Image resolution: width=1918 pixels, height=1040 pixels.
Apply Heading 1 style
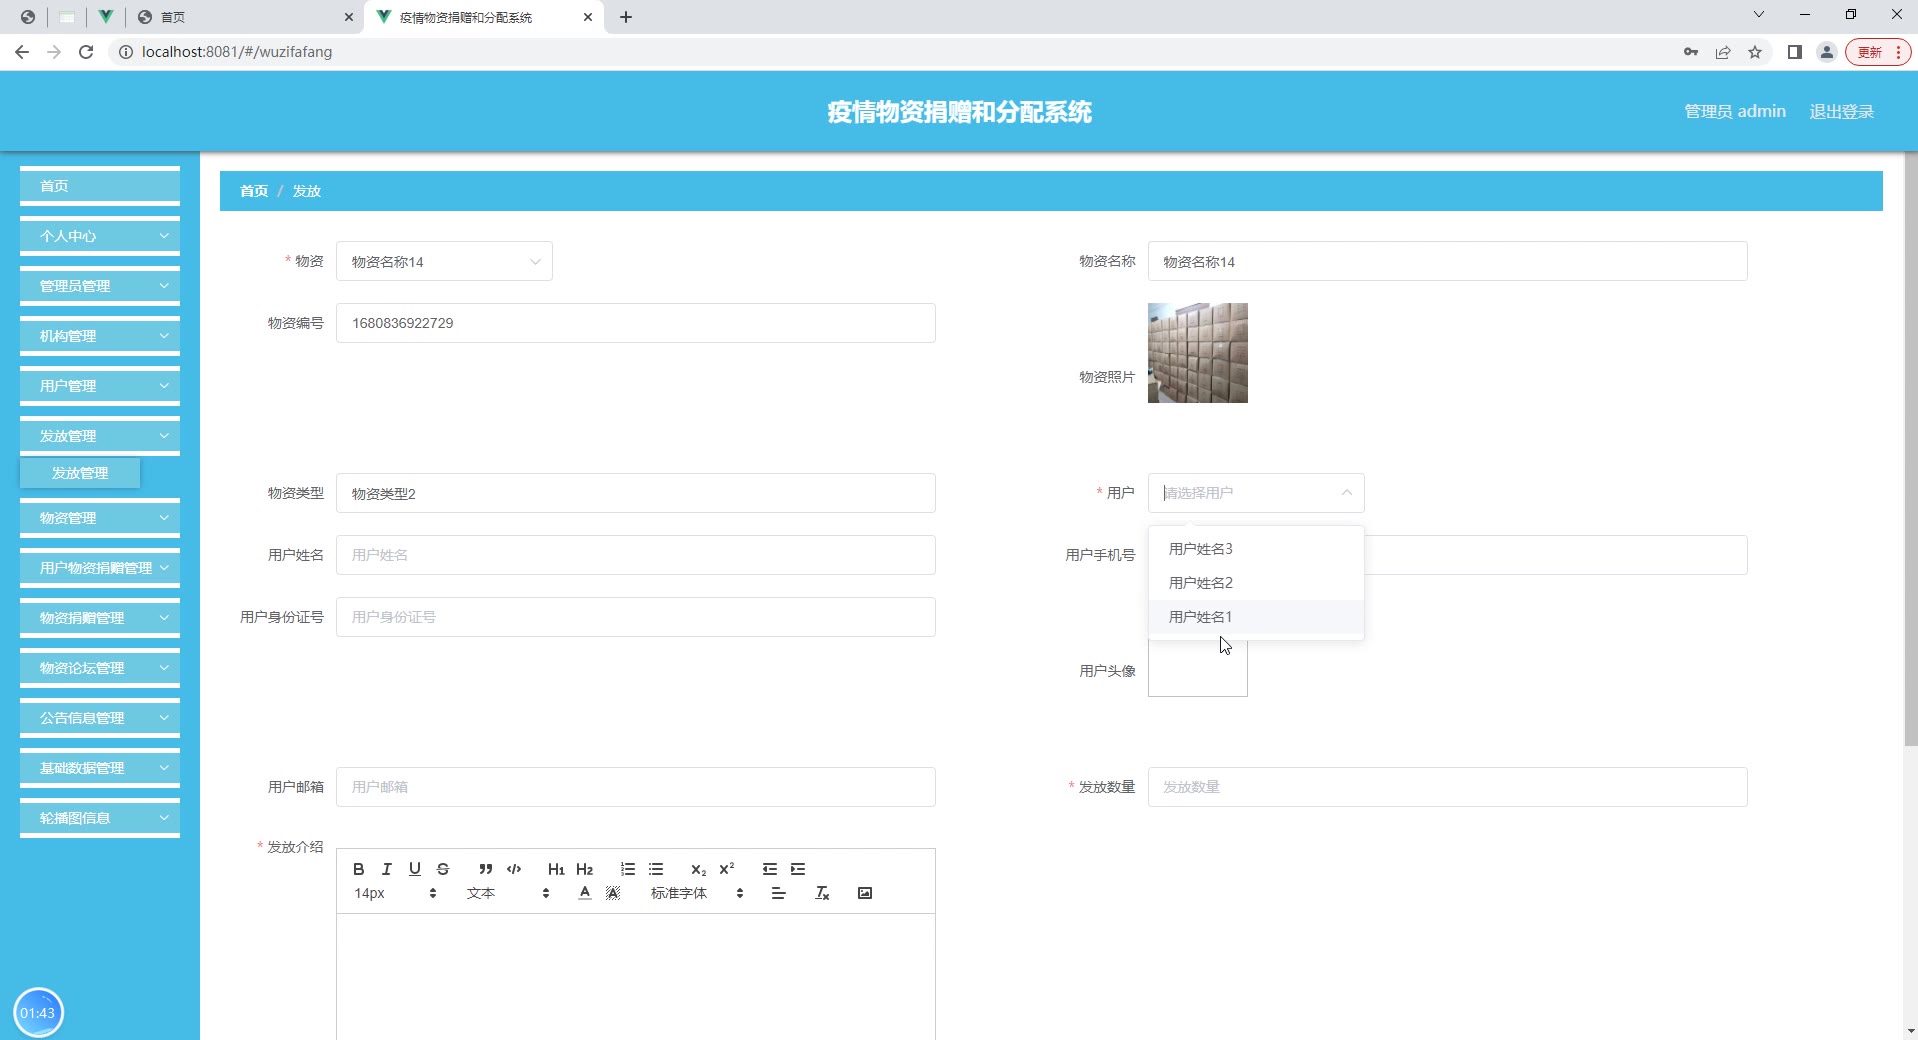click(557, 869)
